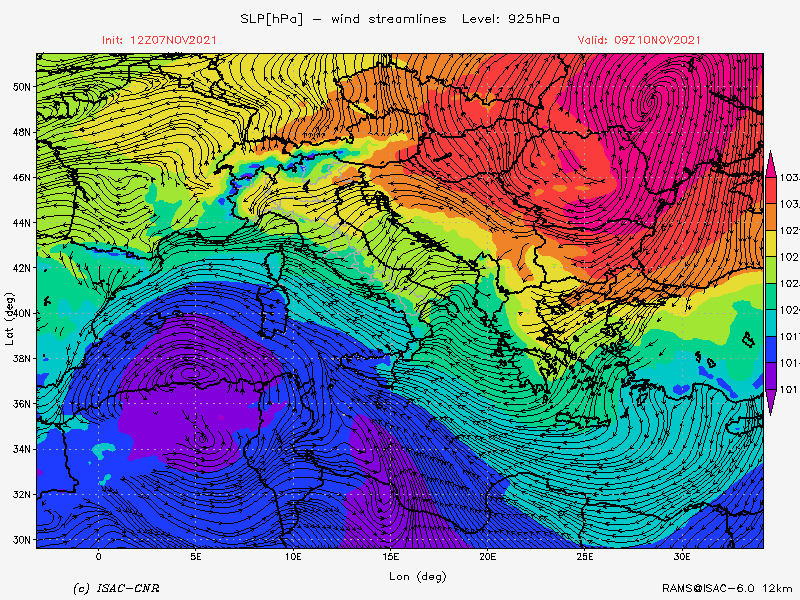Click the '44N' latitude label

[x=21, y=223]
